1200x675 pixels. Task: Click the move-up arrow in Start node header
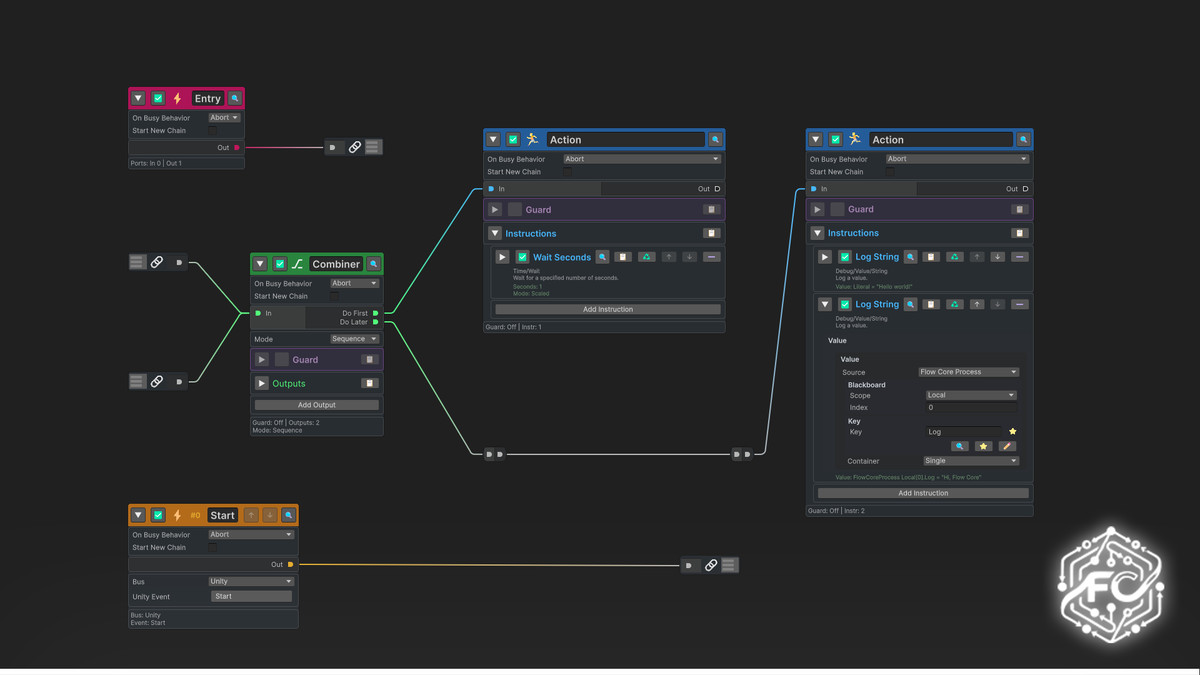251,515
